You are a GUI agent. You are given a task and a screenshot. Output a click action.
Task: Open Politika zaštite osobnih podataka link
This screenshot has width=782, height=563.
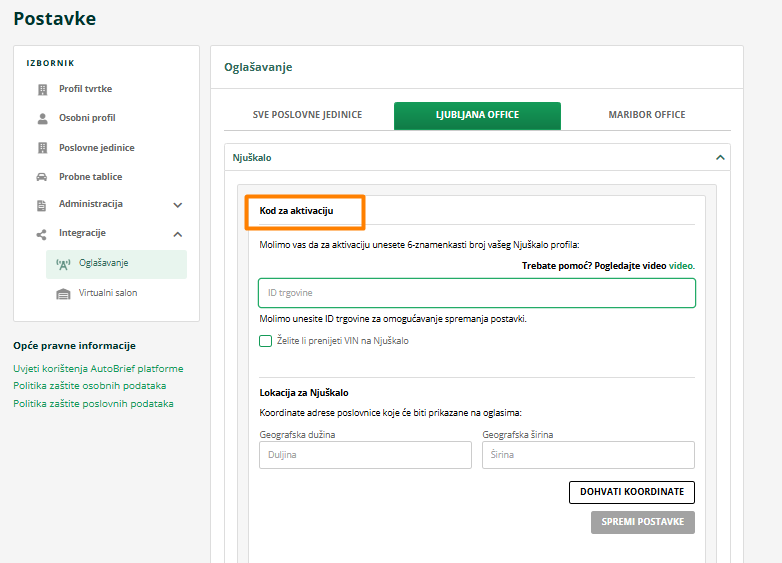click(x=89, y=386)
